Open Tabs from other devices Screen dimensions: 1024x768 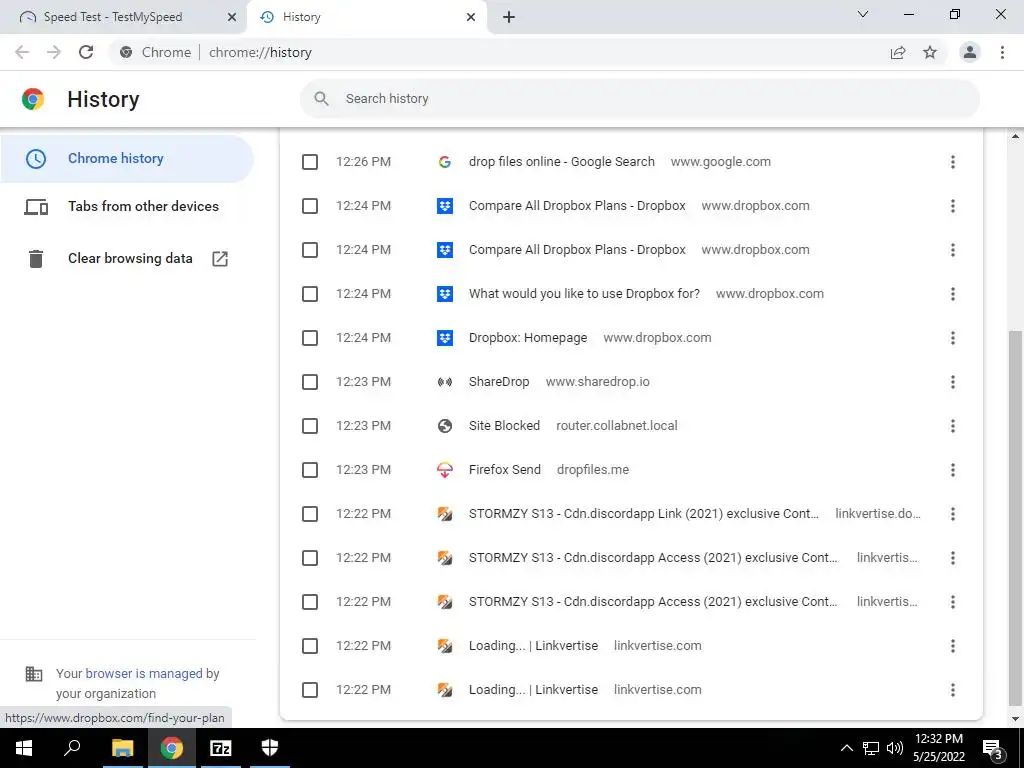point(127,206)
